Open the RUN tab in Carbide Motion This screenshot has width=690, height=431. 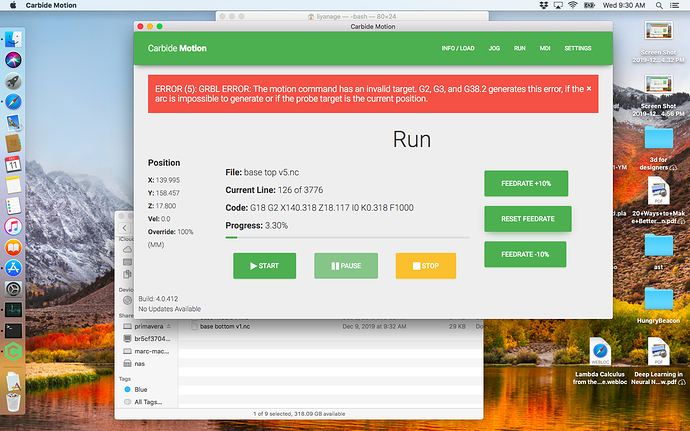tap(519, 48)
